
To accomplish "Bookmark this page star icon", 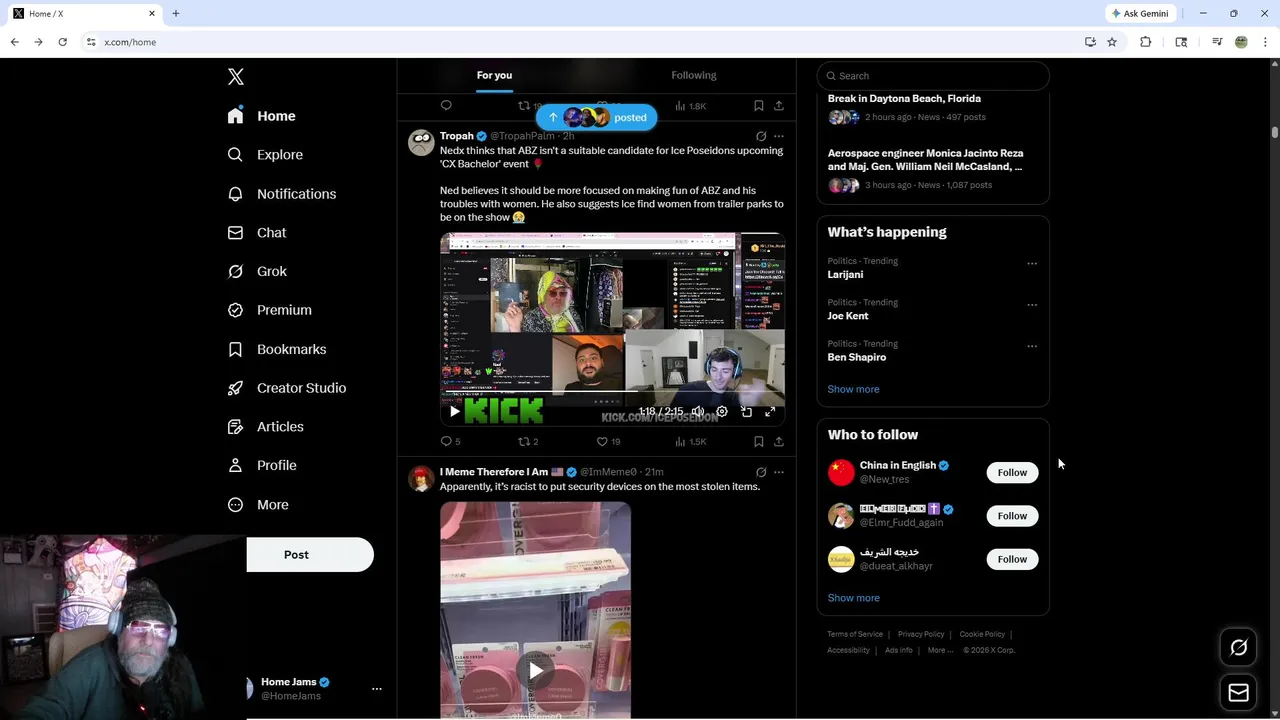I will pos(1112,42).
